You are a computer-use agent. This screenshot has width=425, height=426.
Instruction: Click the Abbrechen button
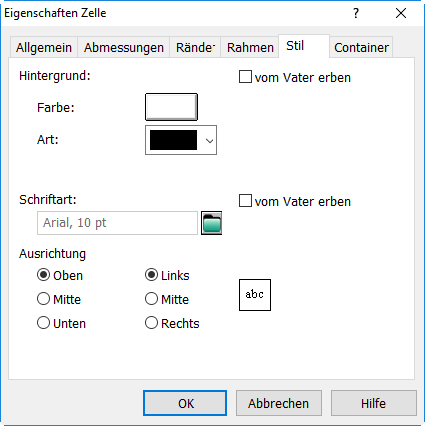[x=279, y=403]
